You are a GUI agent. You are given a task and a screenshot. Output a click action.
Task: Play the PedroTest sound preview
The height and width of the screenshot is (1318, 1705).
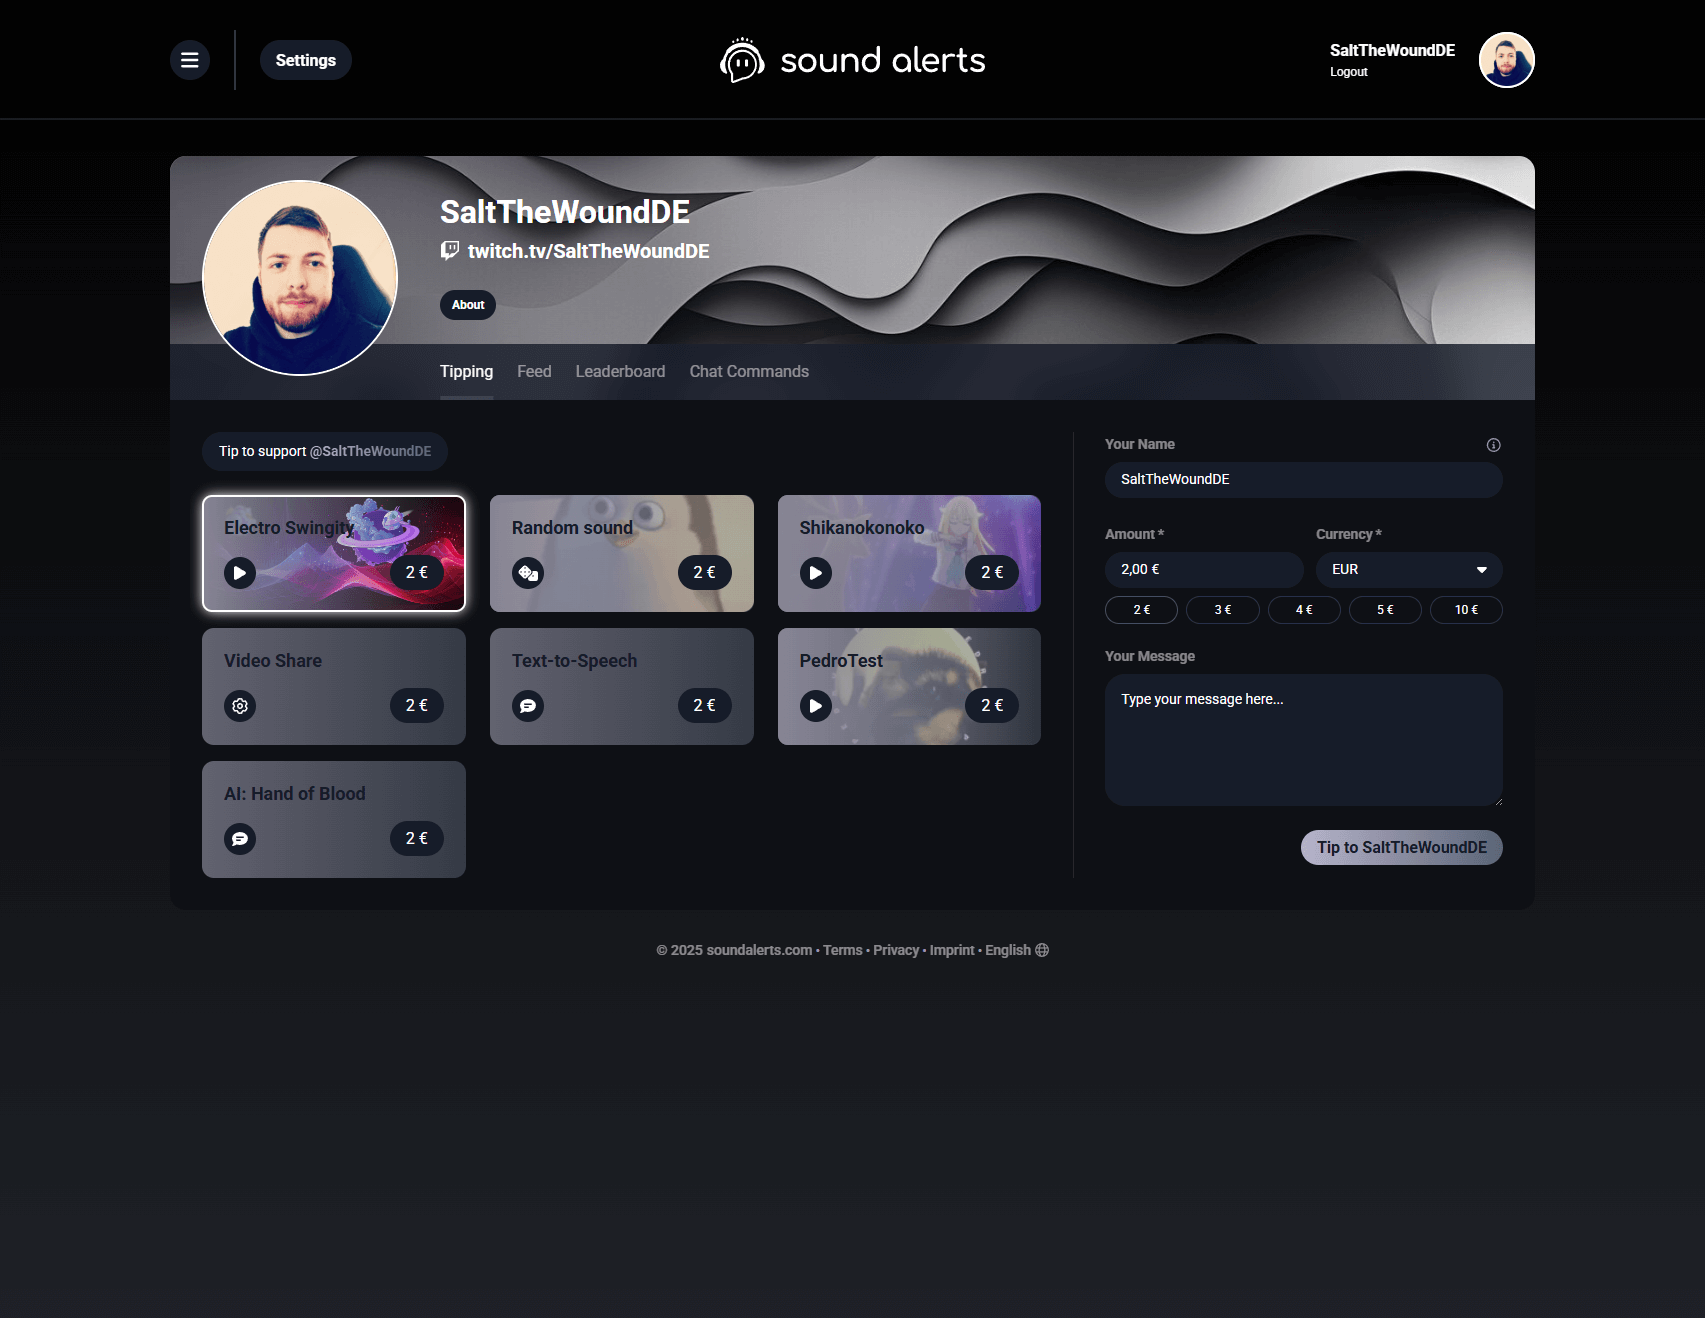point(816,706)
